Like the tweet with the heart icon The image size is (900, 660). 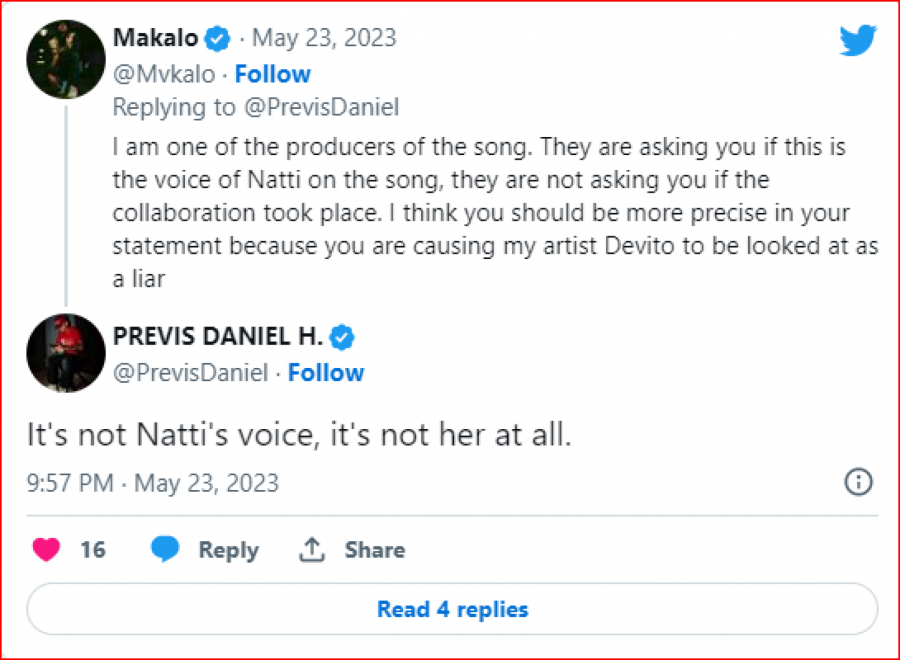(46, 549)
